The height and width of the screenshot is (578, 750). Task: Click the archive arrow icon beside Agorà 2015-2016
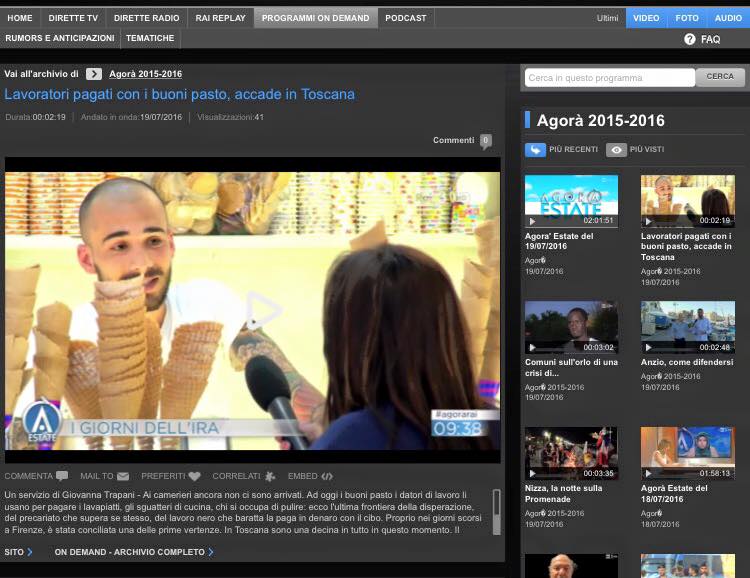pyautogui.click(x=94, y=74)
